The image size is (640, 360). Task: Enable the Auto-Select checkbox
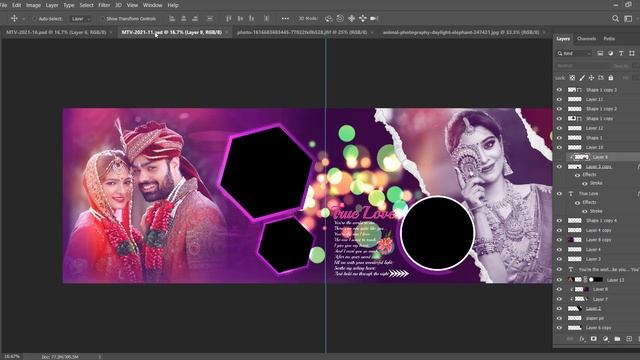pyautogui.click(x=34, y=19)
